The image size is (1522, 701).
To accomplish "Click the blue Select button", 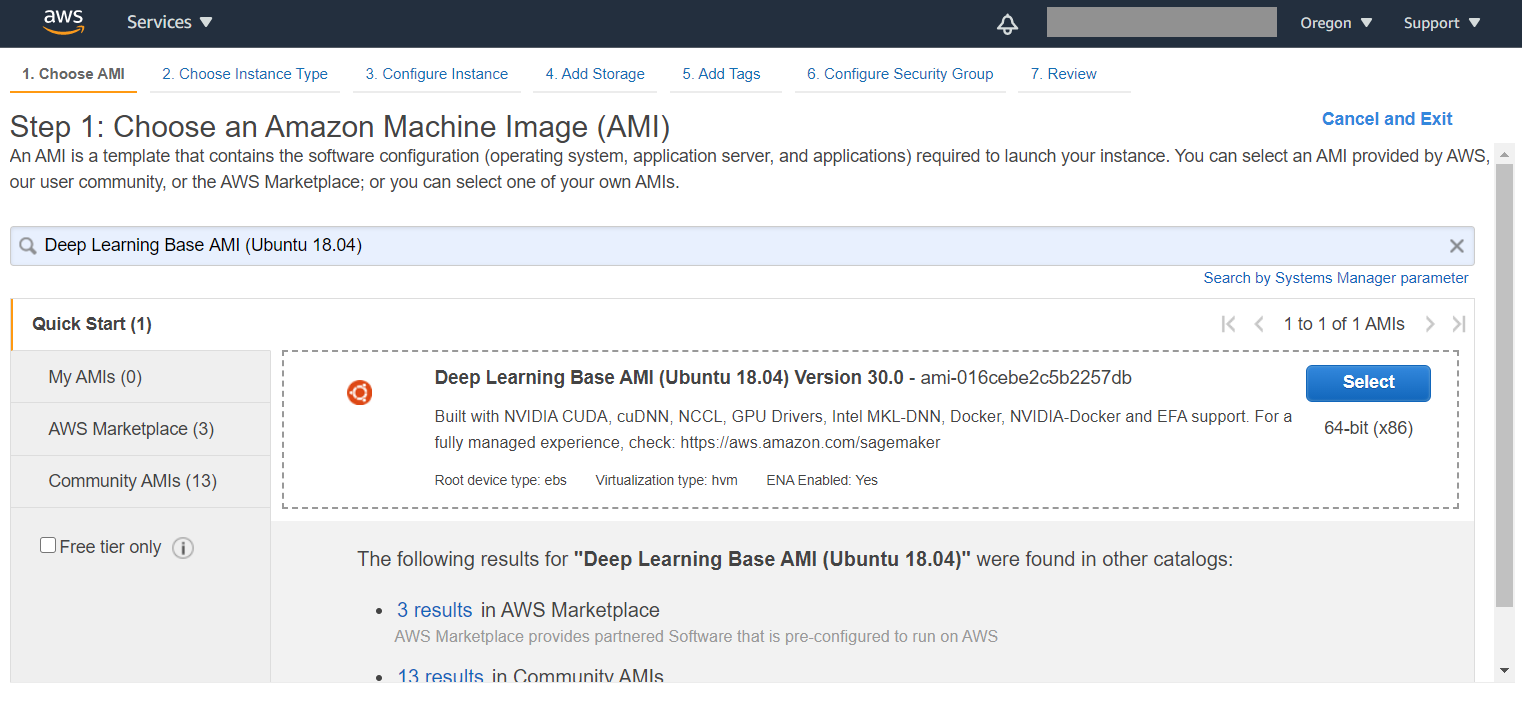I will coord(1368,382).
